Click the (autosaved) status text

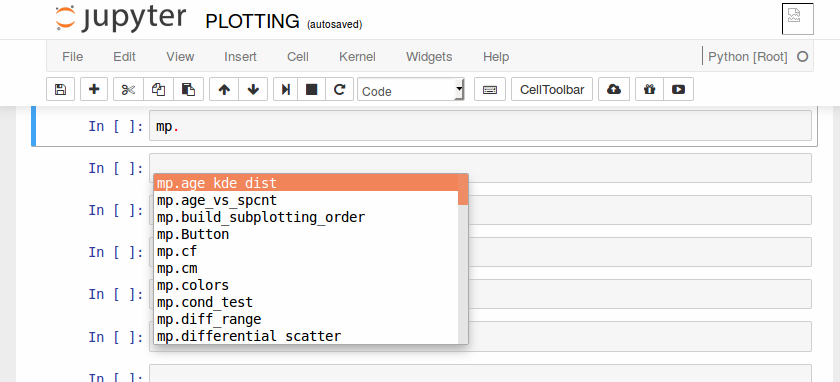click(334, 25)
